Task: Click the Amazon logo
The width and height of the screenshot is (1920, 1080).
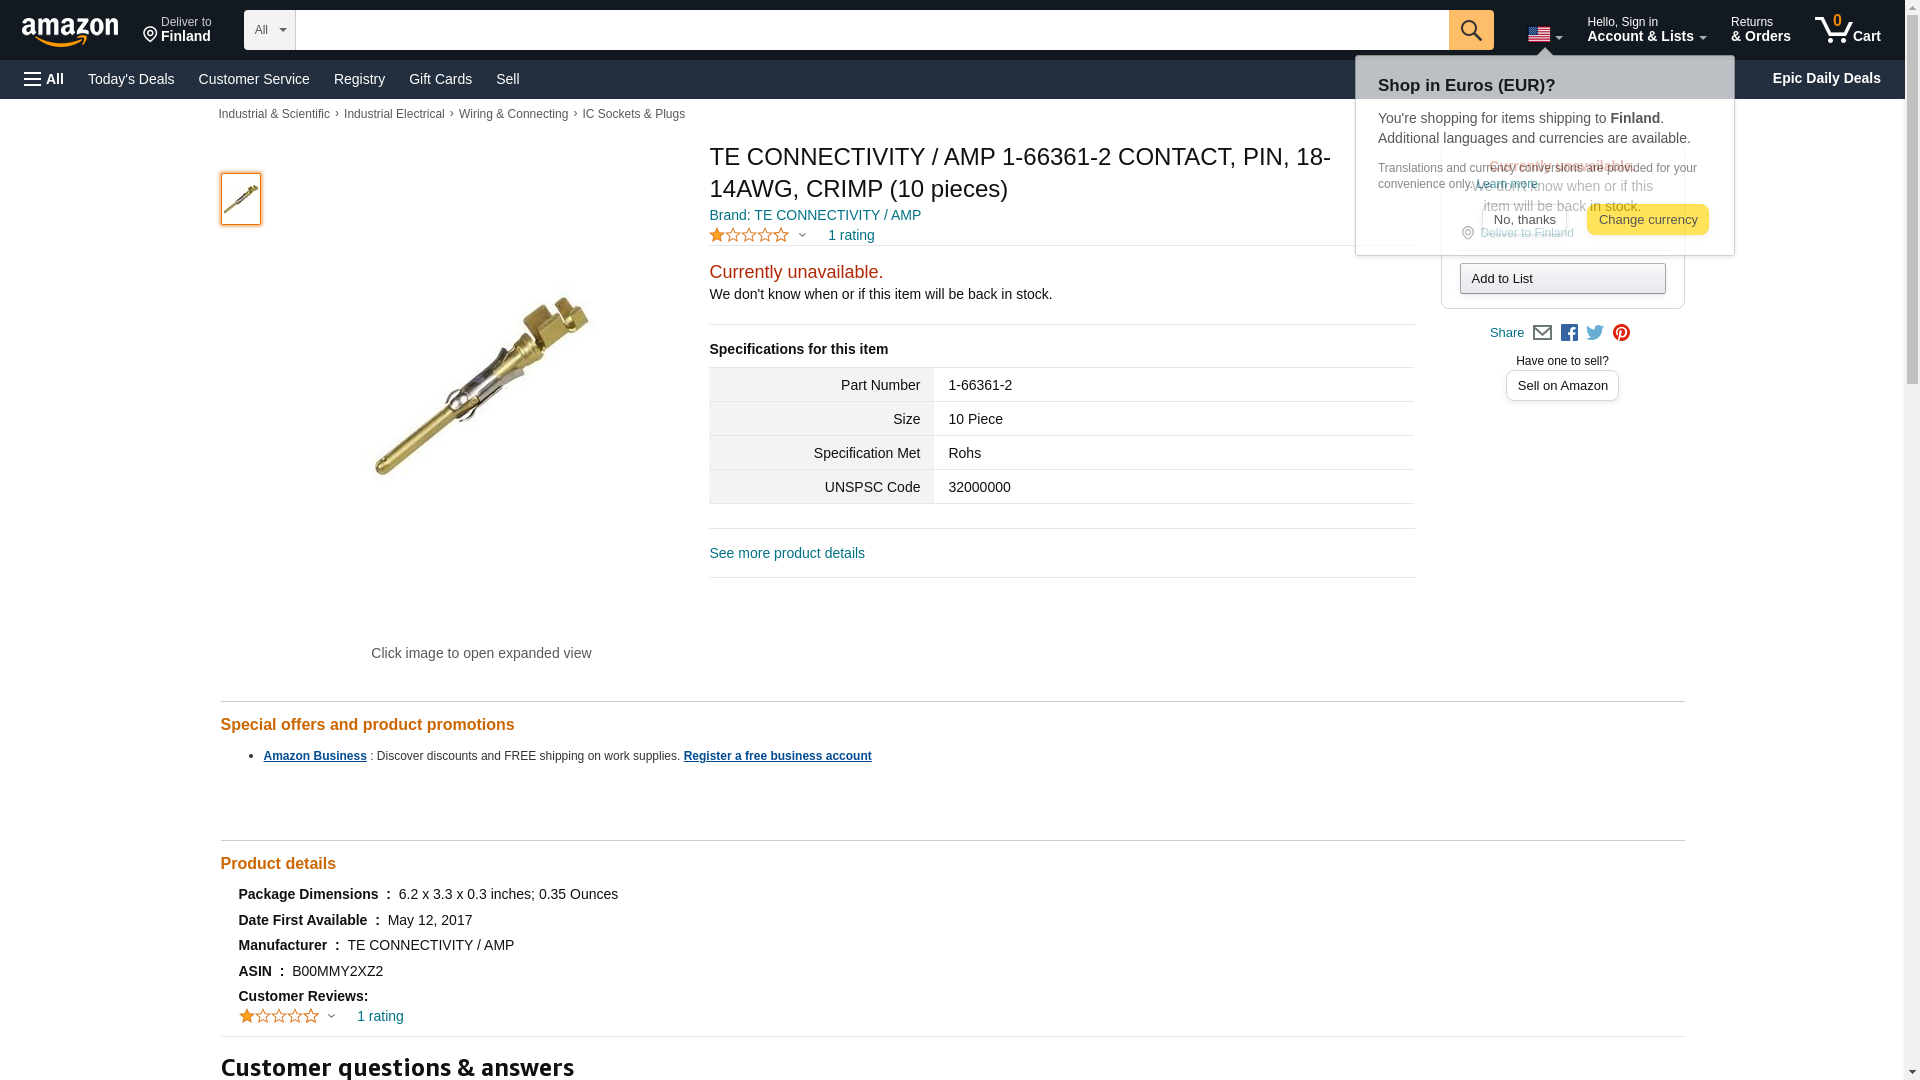Action: (70, 31)
